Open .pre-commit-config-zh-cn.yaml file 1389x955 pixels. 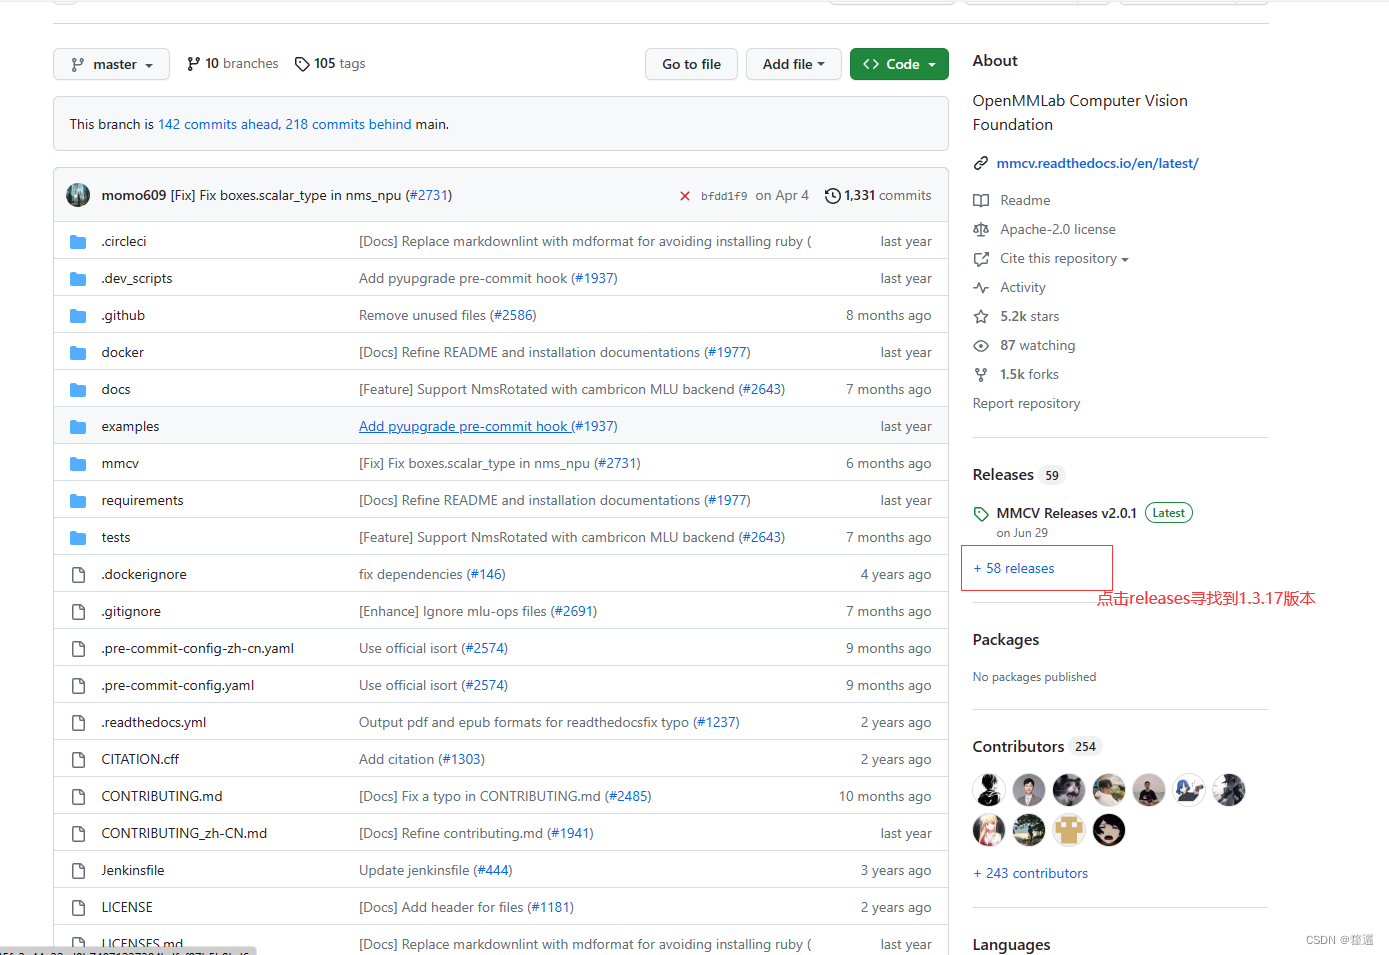pyautogui.click(x=197, y=648)
